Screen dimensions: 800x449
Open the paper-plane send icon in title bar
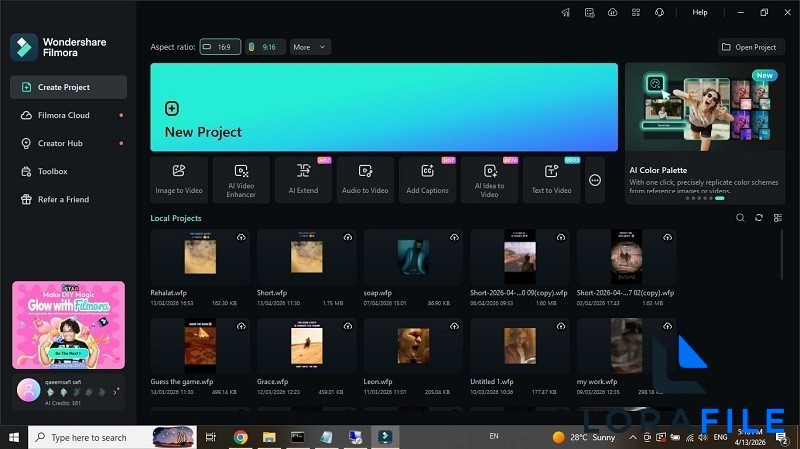pos(566,13)
